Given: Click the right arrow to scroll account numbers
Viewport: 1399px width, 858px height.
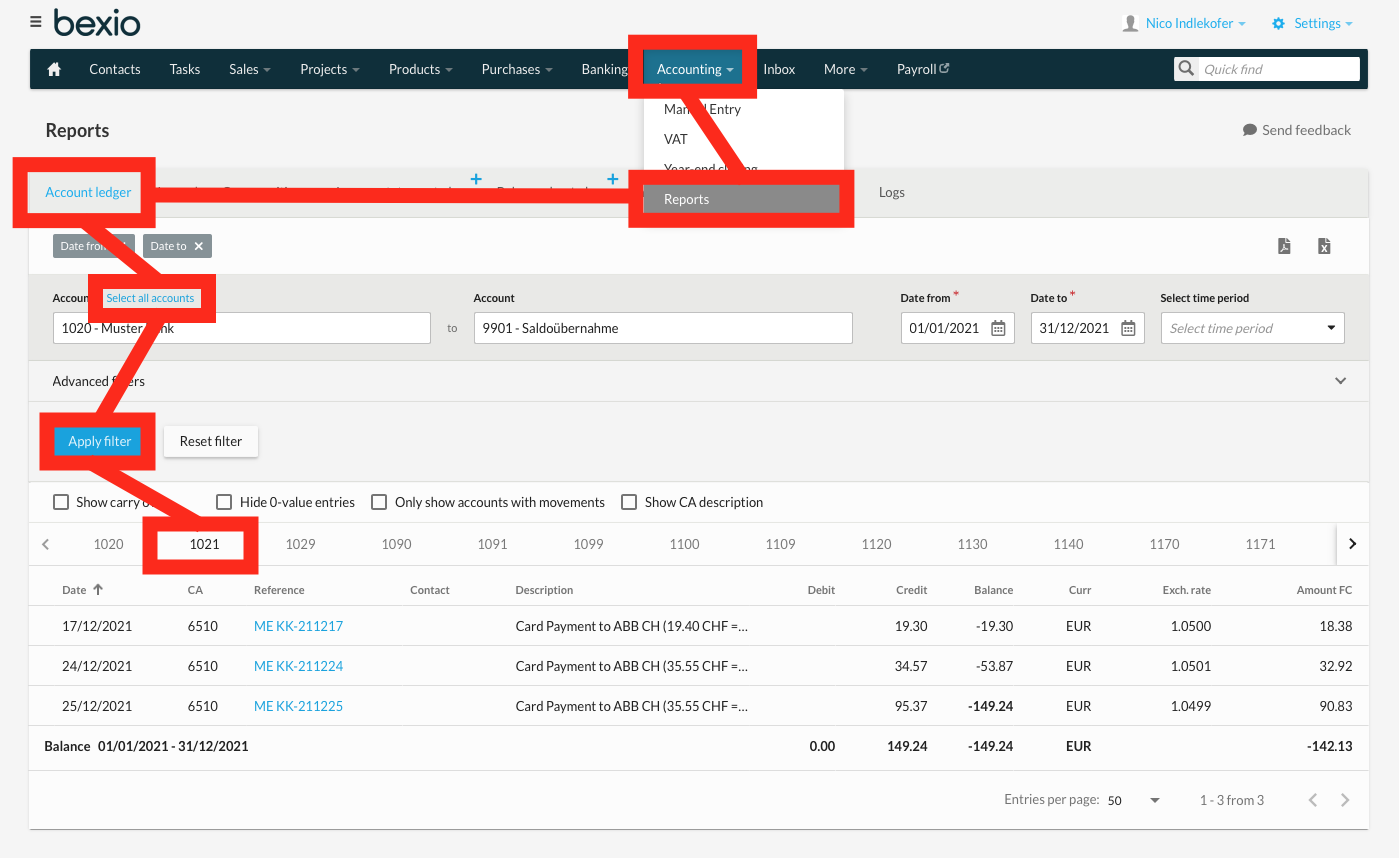Looking at the screenshot, I should 1352,543.
